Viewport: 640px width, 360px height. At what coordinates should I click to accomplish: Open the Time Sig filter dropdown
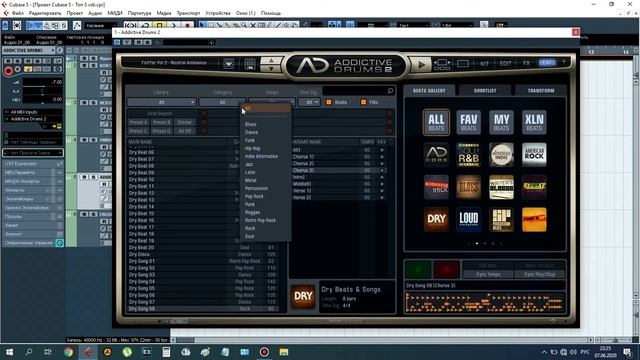pyautogui.click(x=309, y=102)
